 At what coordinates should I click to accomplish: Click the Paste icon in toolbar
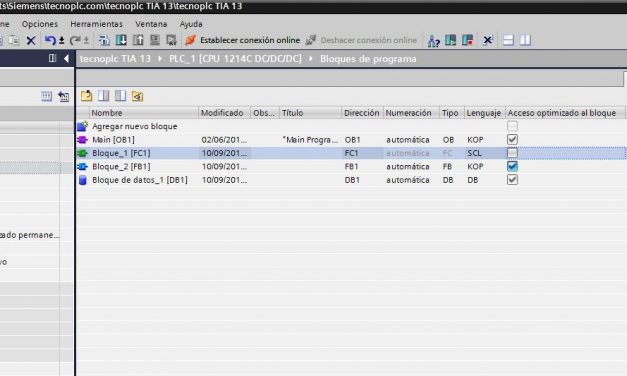pyautogui.click(x=14, y=40)
